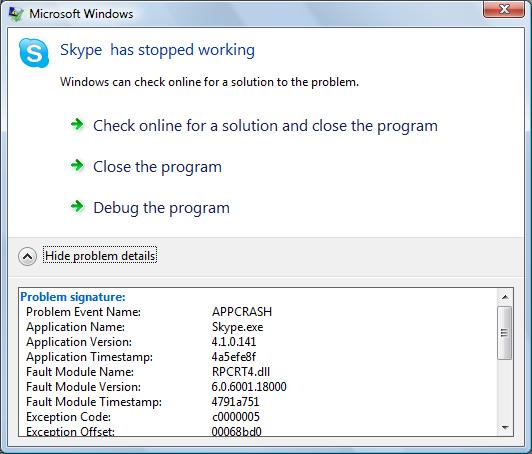Click the Problem signature heading
Viewport: 532px width, 454px height.
point(73,297)
